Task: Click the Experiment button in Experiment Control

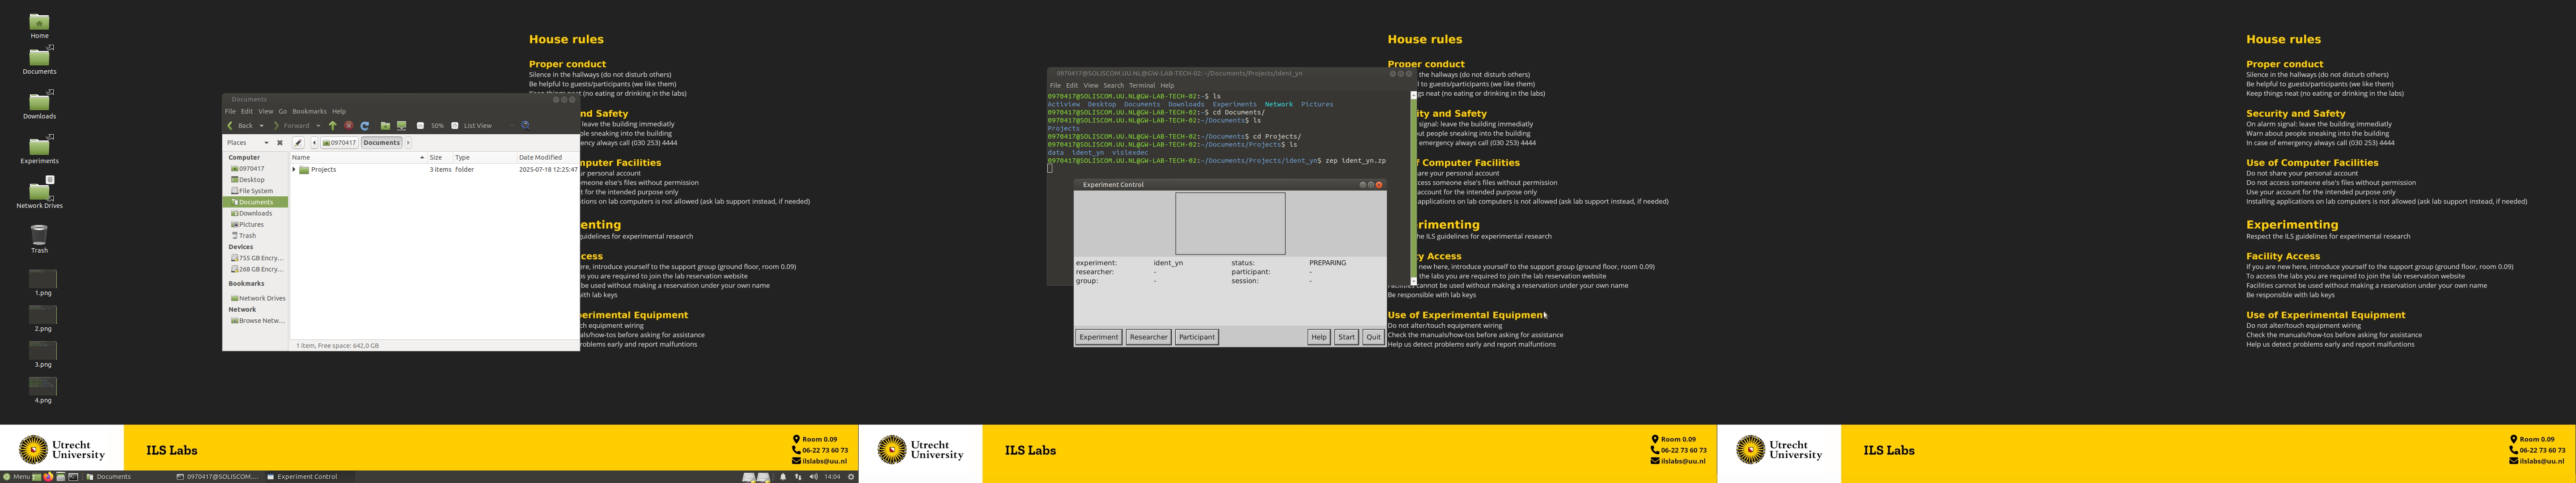Action: point(1098,337)
